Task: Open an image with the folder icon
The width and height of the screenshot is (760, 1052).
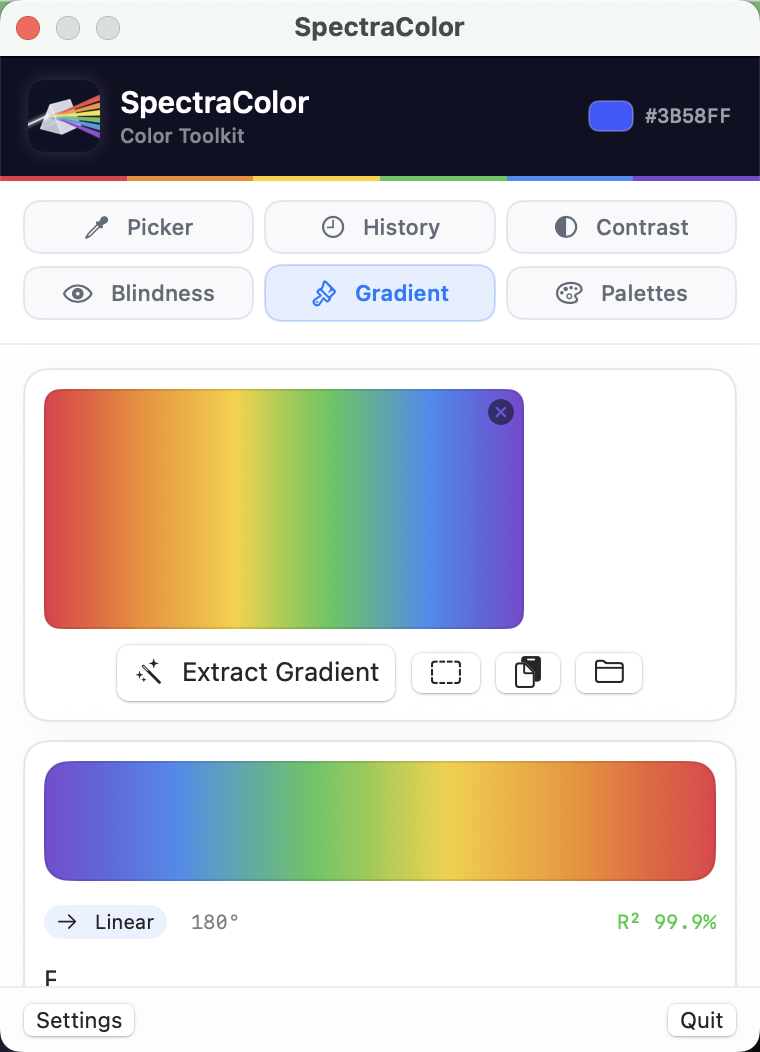Action: (x=609, y=673)
